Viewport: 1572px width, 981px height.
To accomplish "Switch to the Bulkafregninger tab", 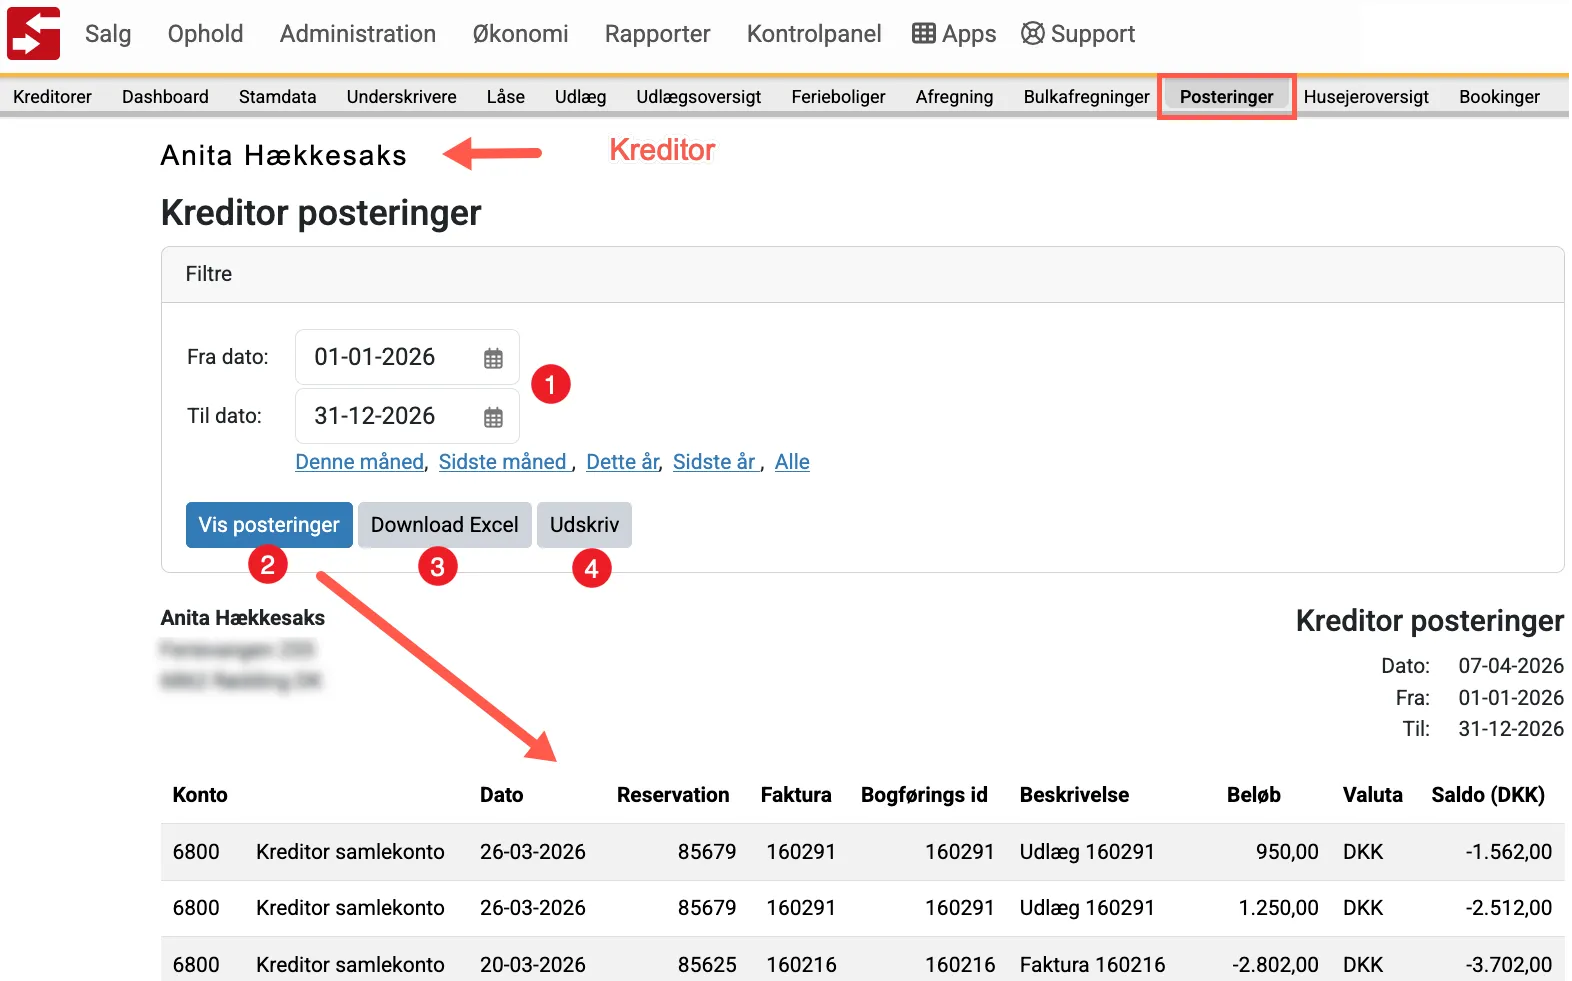I will [x=1086, y=97].
